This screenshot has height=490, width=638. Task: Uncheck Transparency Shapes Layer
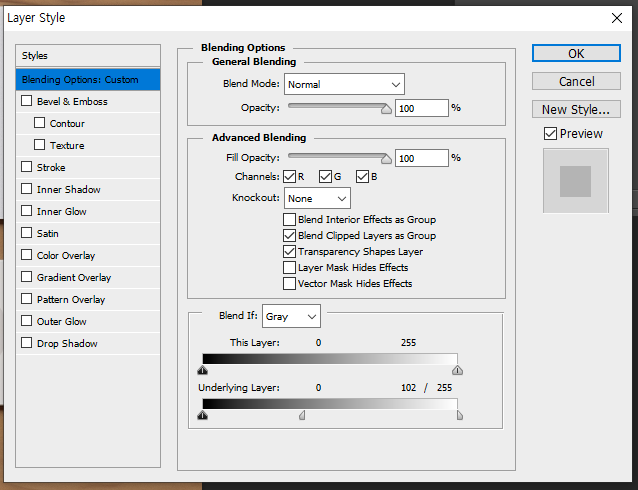pyautogui.click(x=289, y=252)
